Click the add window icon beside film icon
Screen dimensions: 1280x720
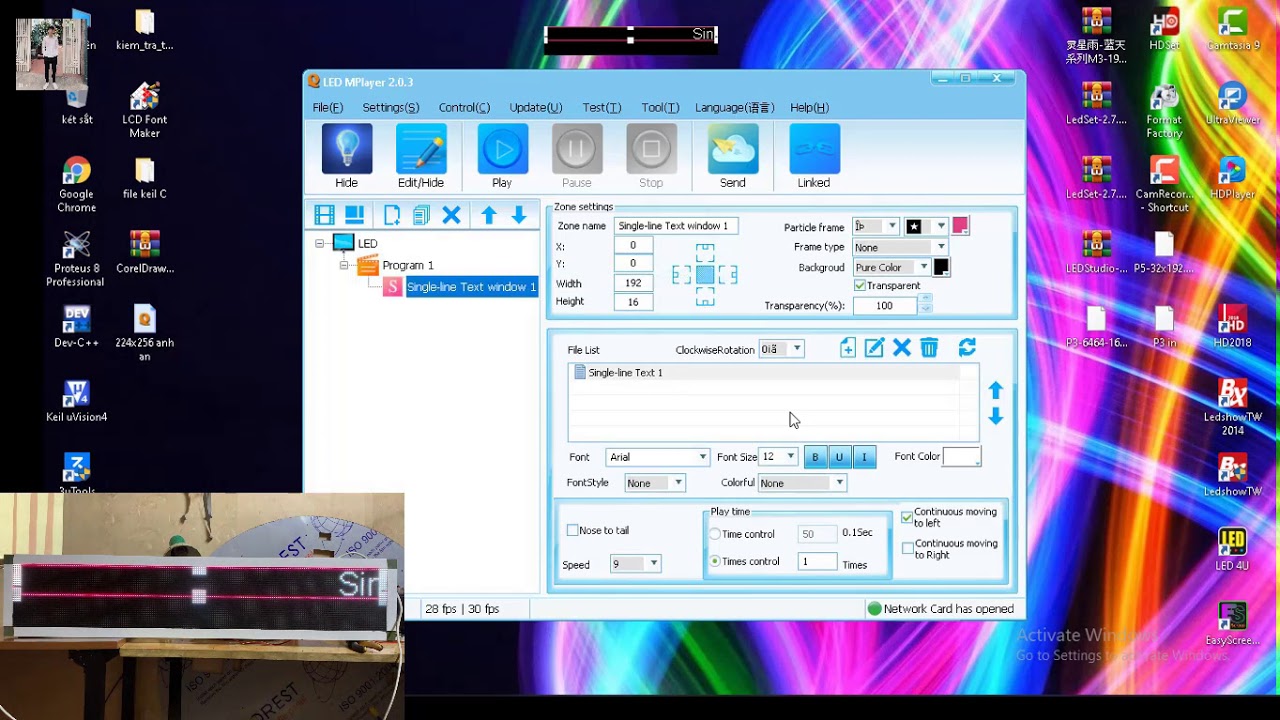click(354, 215)
